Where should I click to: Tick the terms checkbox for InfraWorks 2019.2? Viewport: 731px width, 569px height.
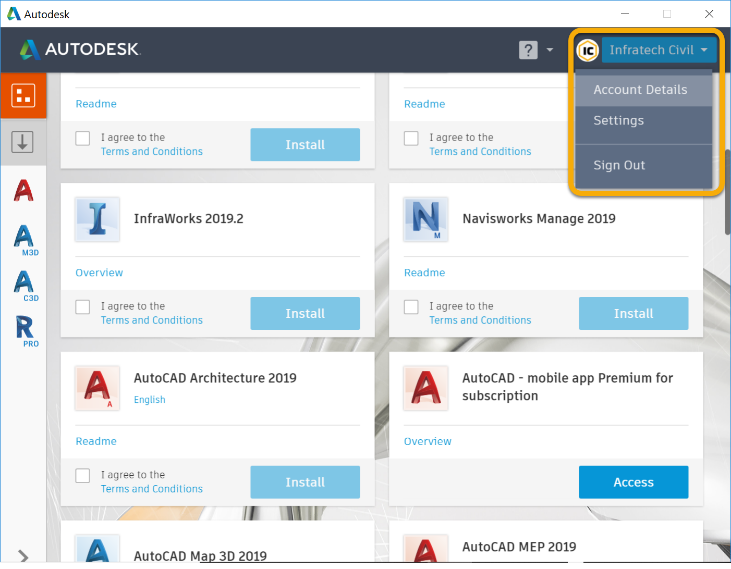83,307
